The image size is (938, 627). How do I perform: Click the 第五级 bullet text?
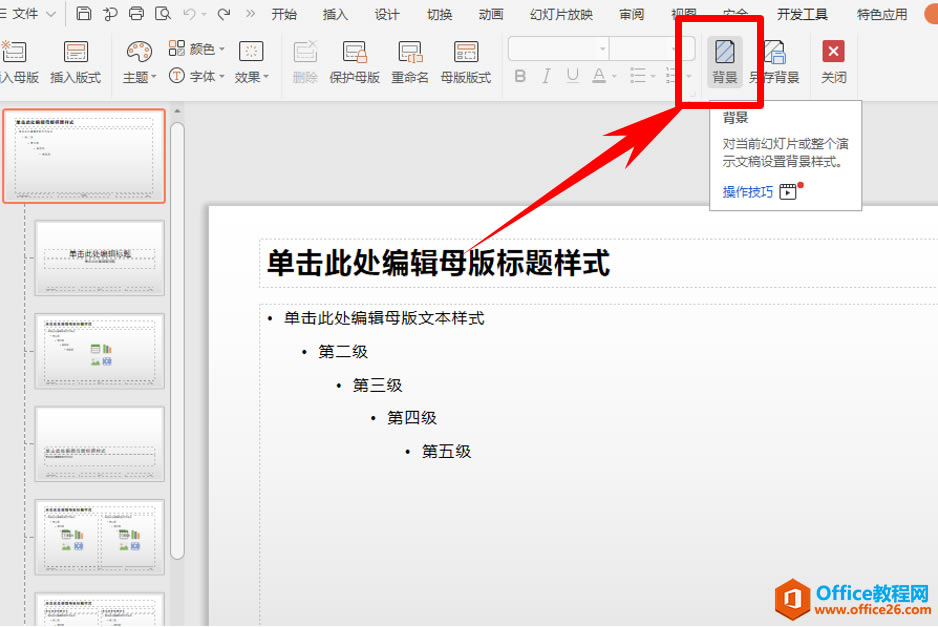(x=446, y=451)
